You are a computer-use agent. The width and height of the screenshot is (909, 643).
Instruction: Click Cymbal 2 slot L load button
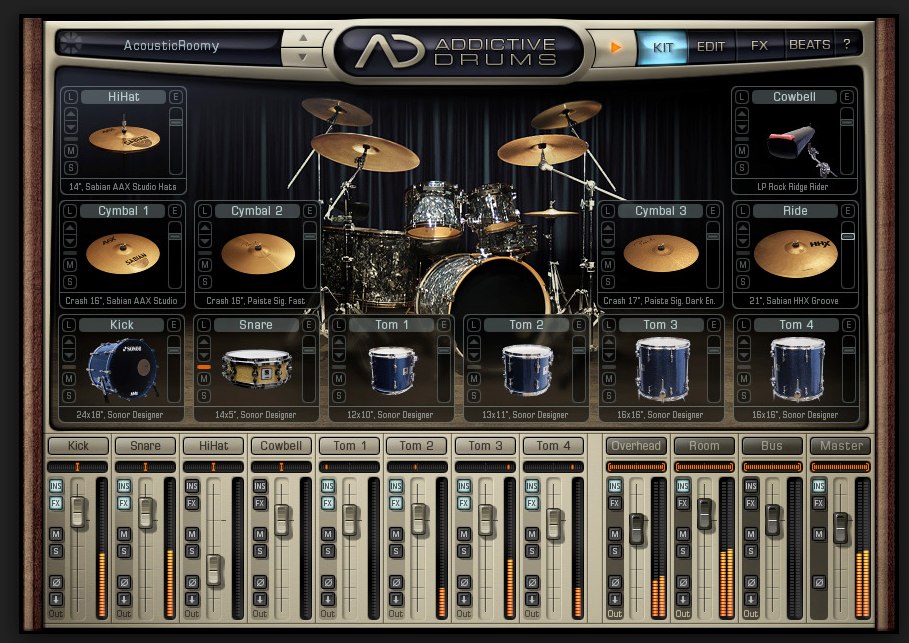204,211
